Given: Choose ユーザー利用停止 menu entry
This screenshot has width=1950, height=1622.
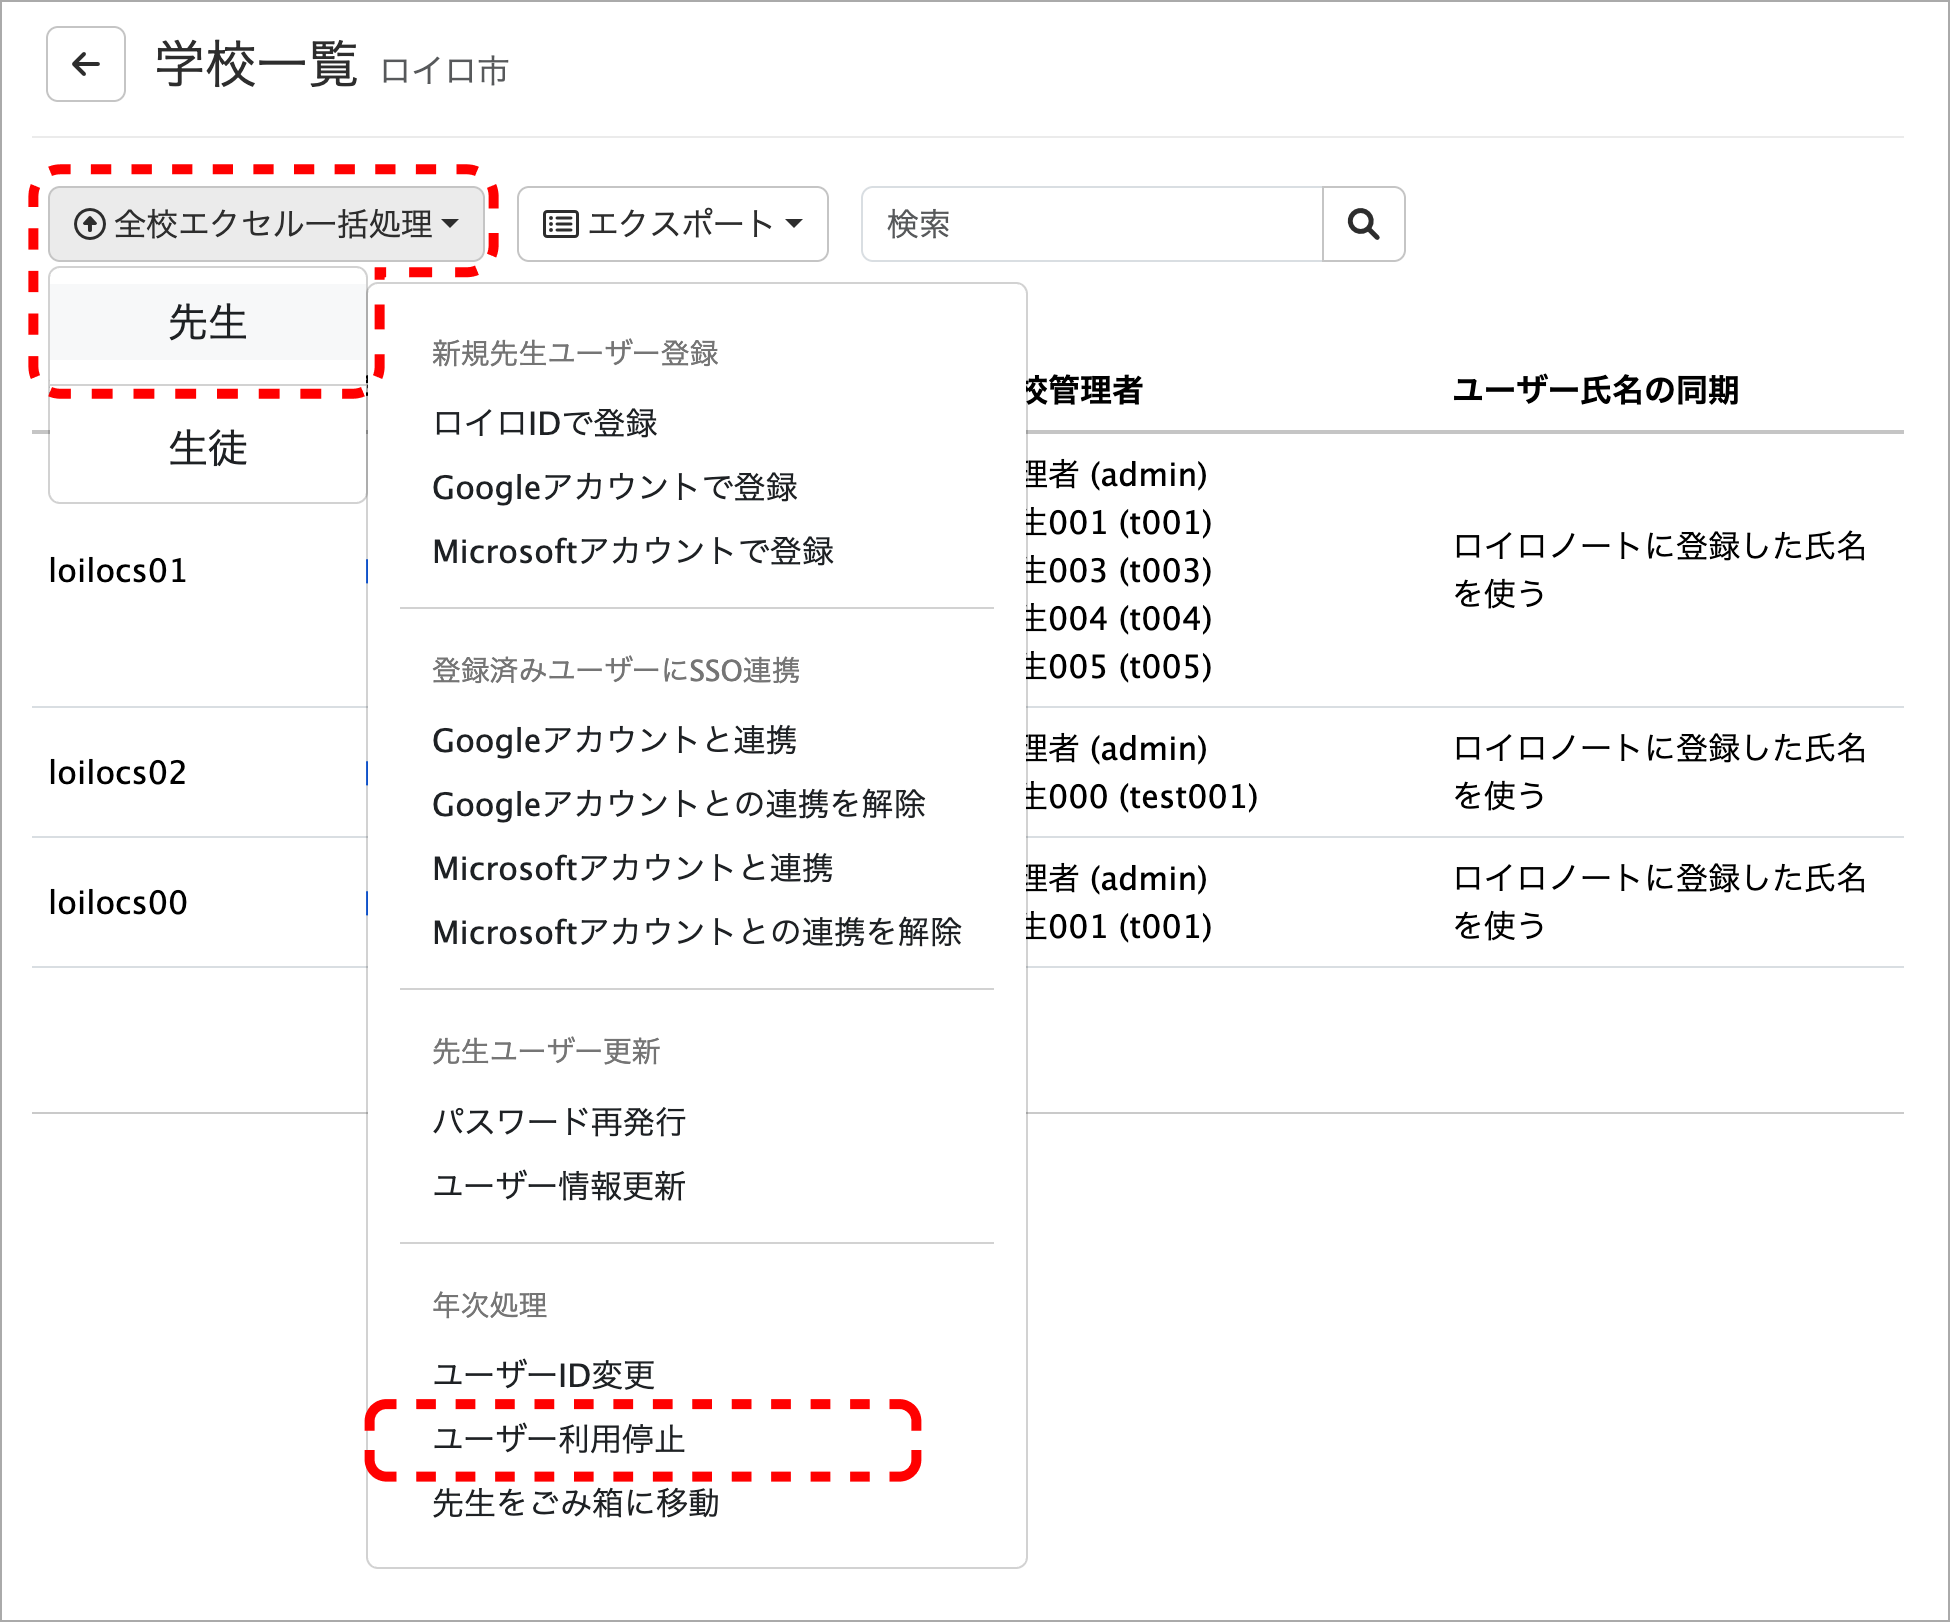Looking at the screenshot, I should coord(558,1438).
